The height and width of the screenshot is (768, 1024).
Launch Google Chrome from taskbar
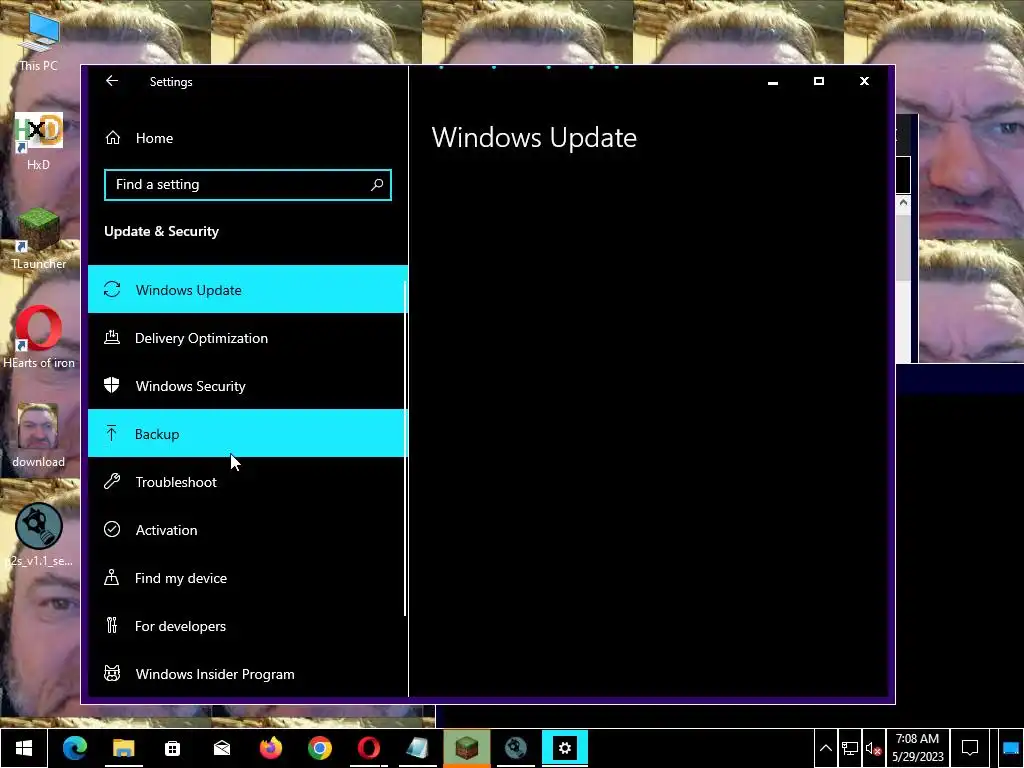click(x=319, y=748)
